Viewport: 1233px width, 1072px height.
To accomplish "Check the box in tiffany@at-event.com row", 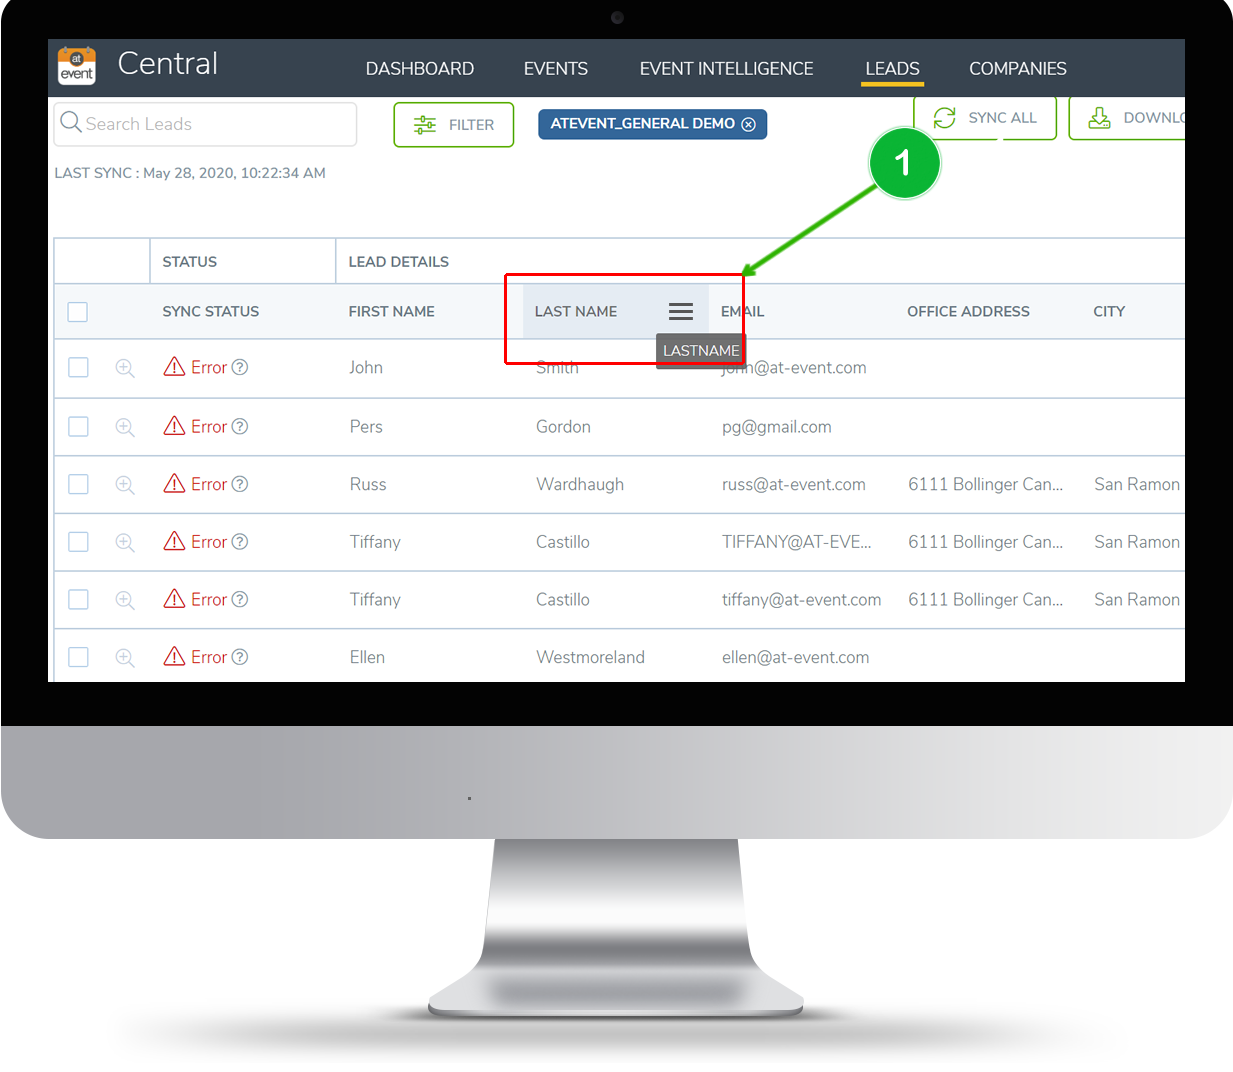I will click(x=78, y=599).
